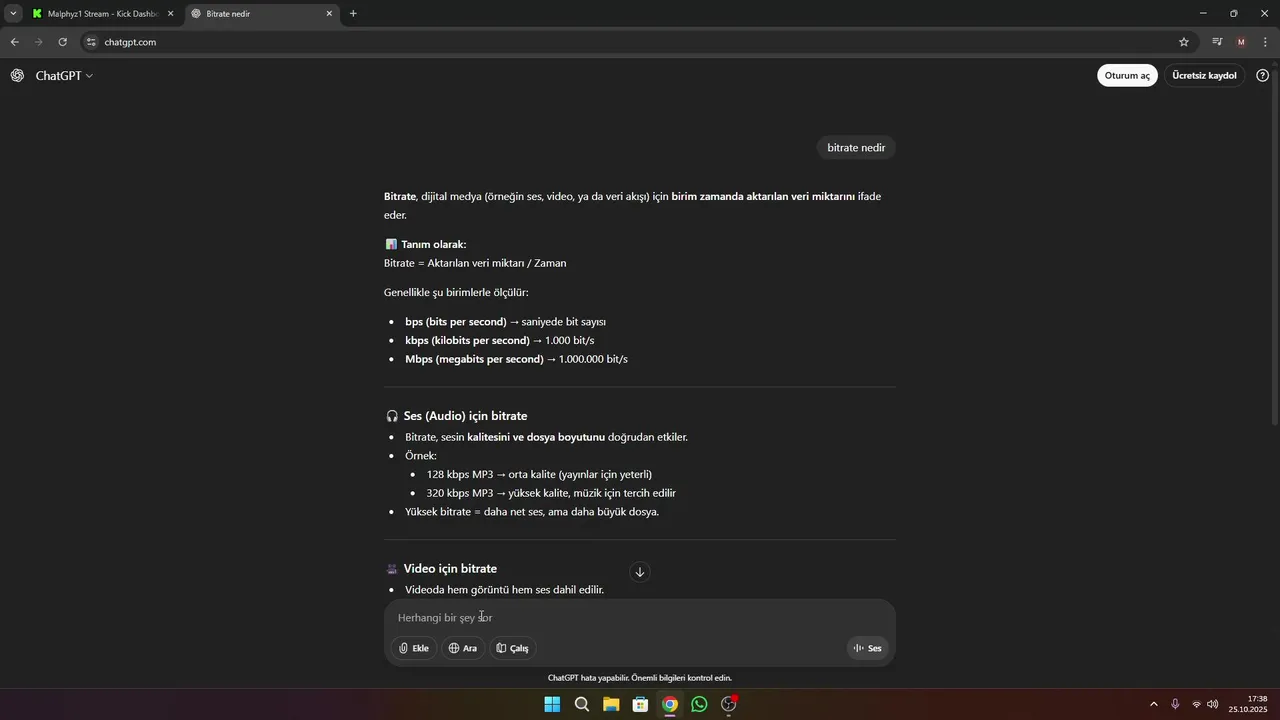Click the Mbps (megabits per second) line
This screenshot has height=720, width=1280.
[516, 359]
